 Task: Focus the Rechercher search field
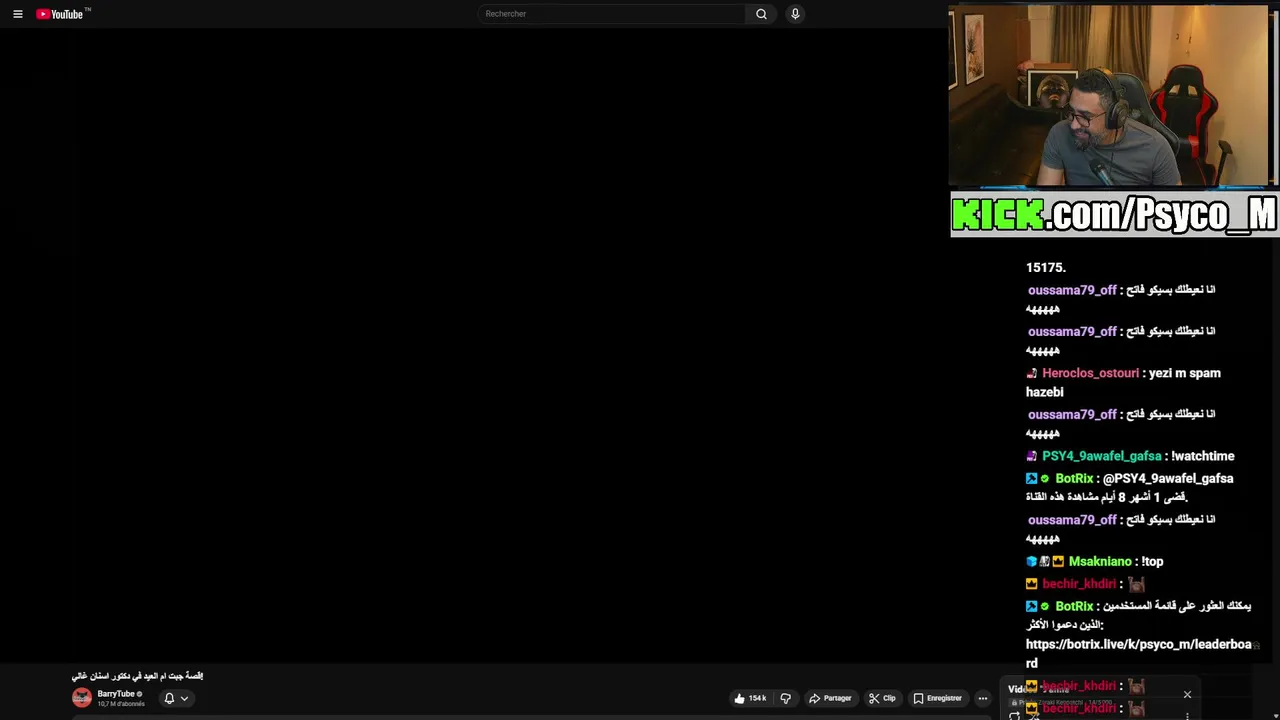pos(611,14)
